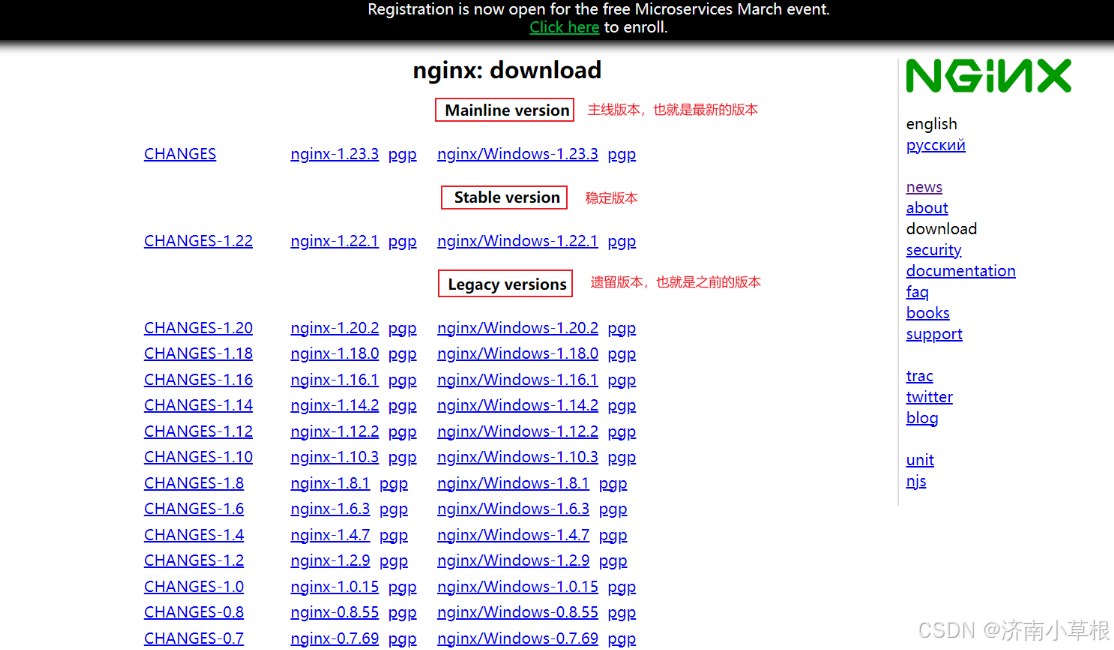Image resolution: width=1114 pixels, height=650 pixels.
Task: Download nginx-0.8.55
Action: pos(335,613)
